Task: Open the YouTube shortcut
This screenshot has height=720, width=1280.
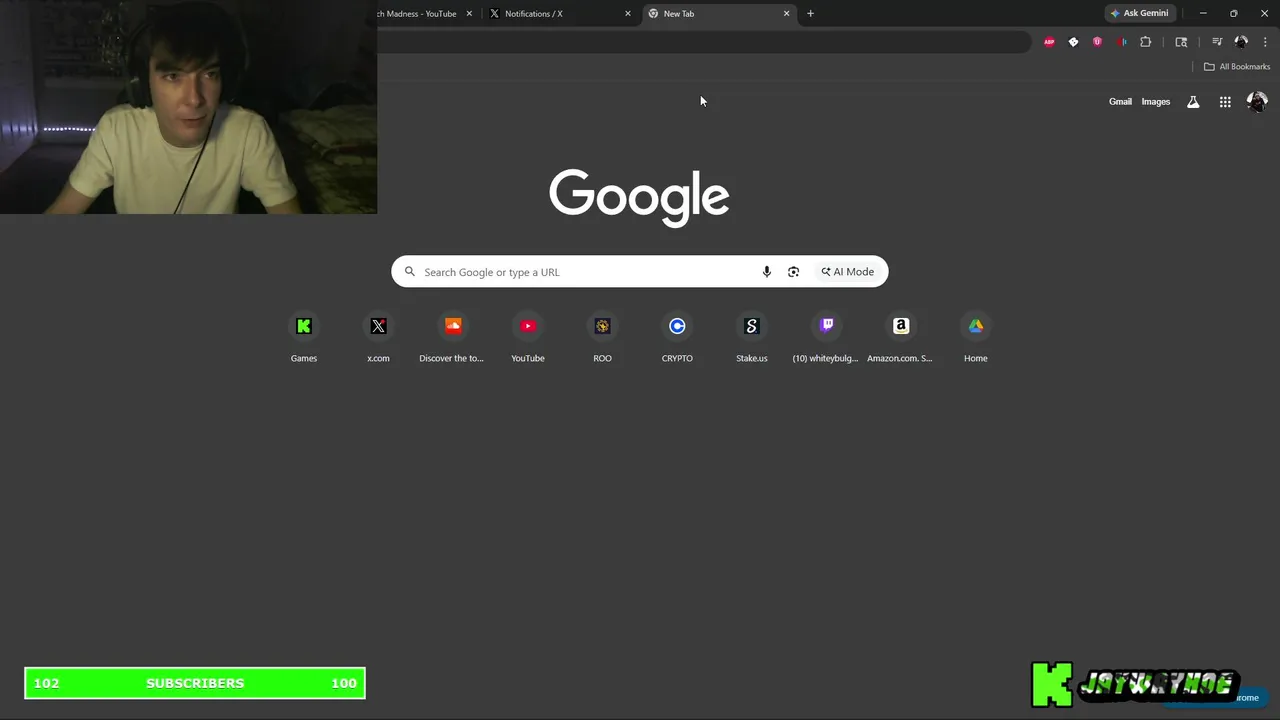Action: pyautogui.click(x=528, y=337)
